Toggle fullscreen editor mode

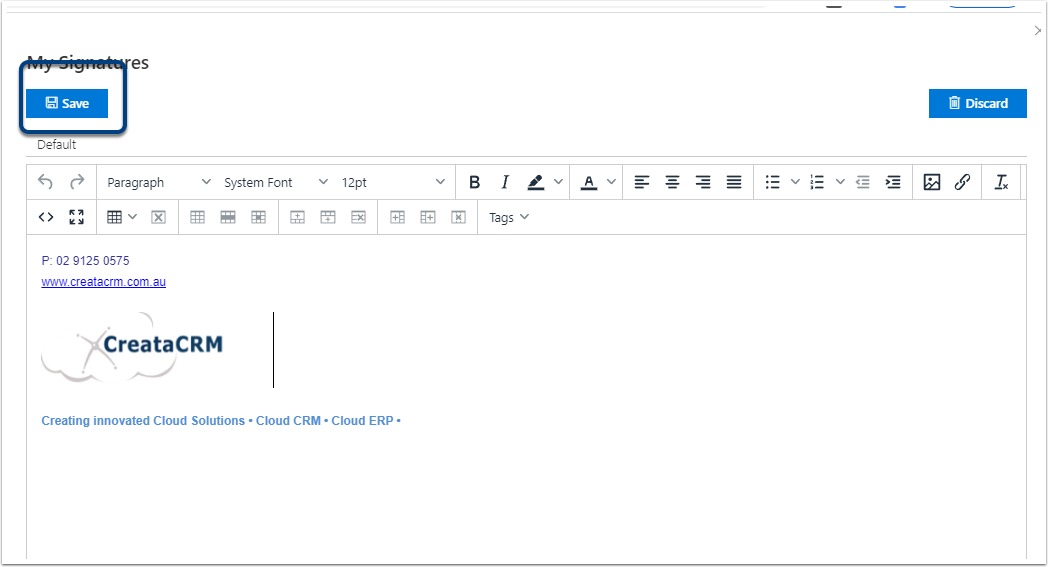(76, 217)
